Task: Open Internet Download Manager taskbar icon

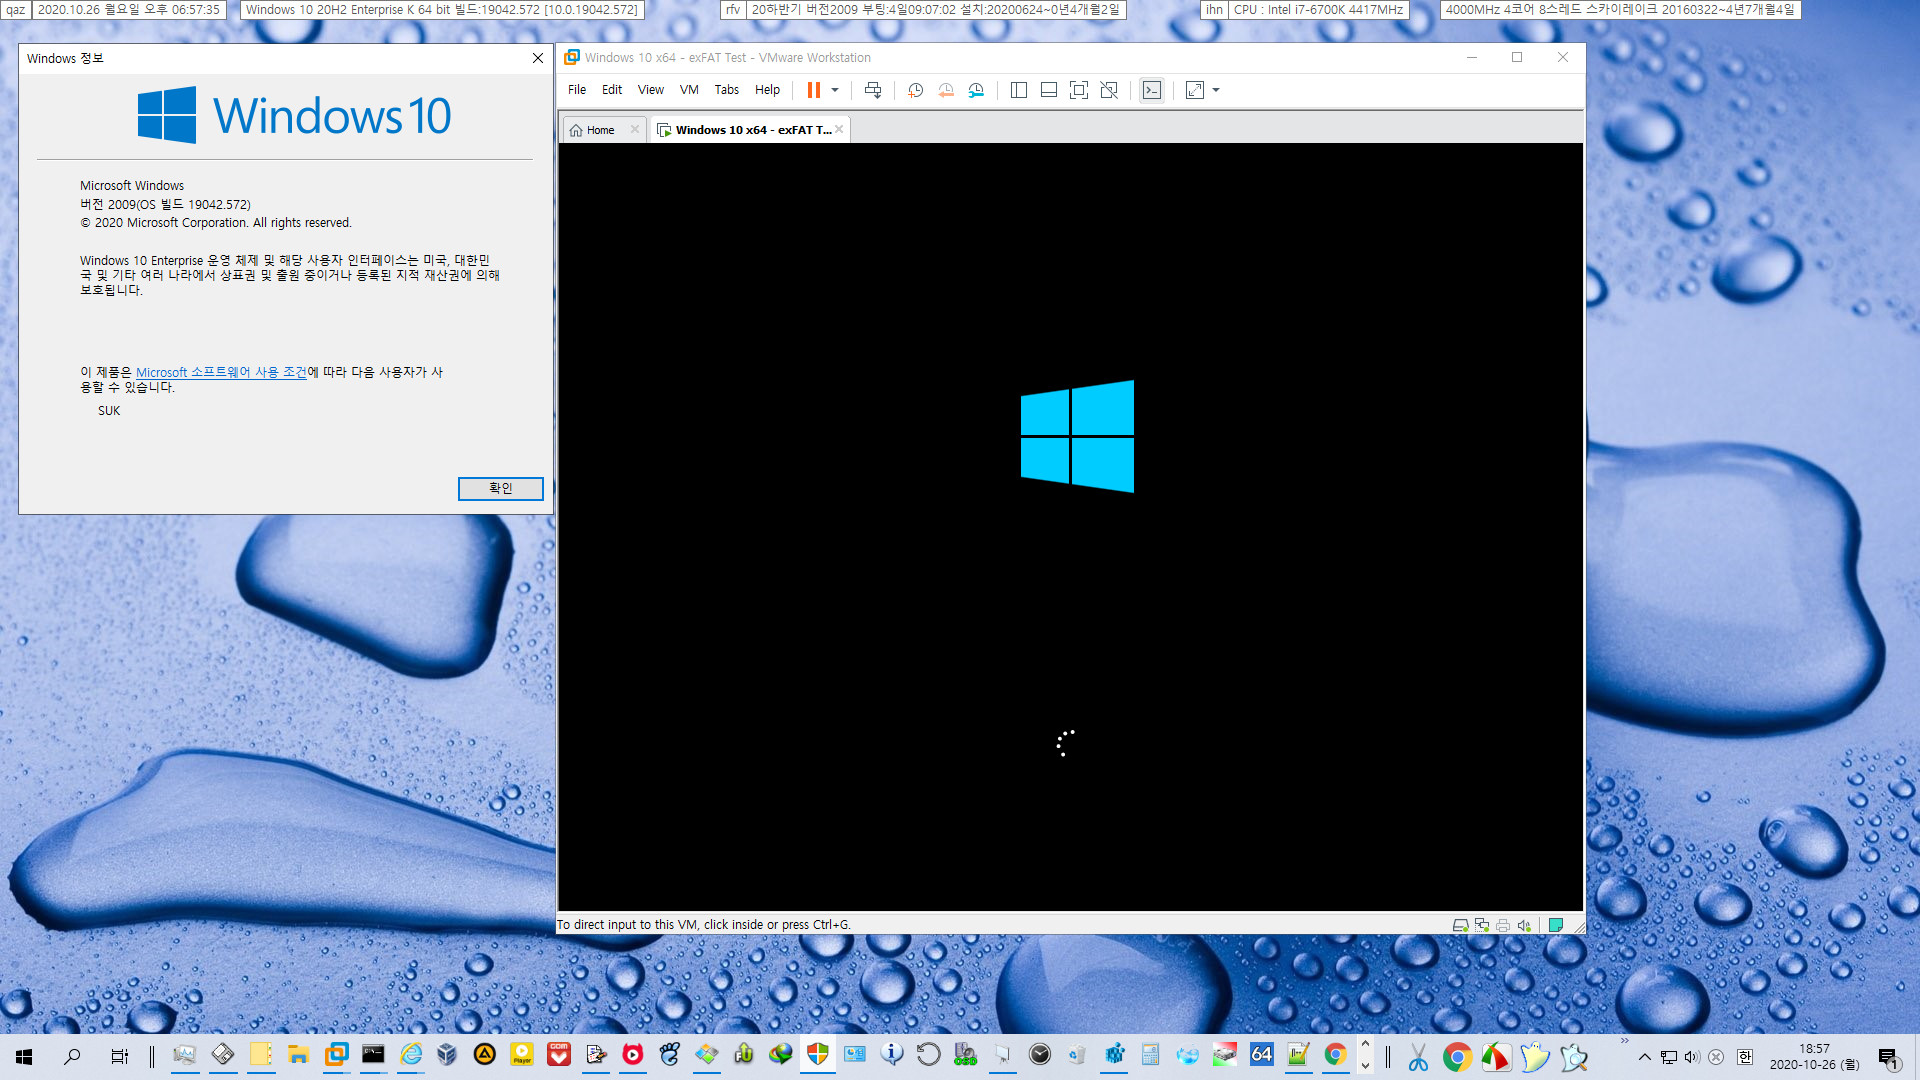Action: coord(781,1054)
